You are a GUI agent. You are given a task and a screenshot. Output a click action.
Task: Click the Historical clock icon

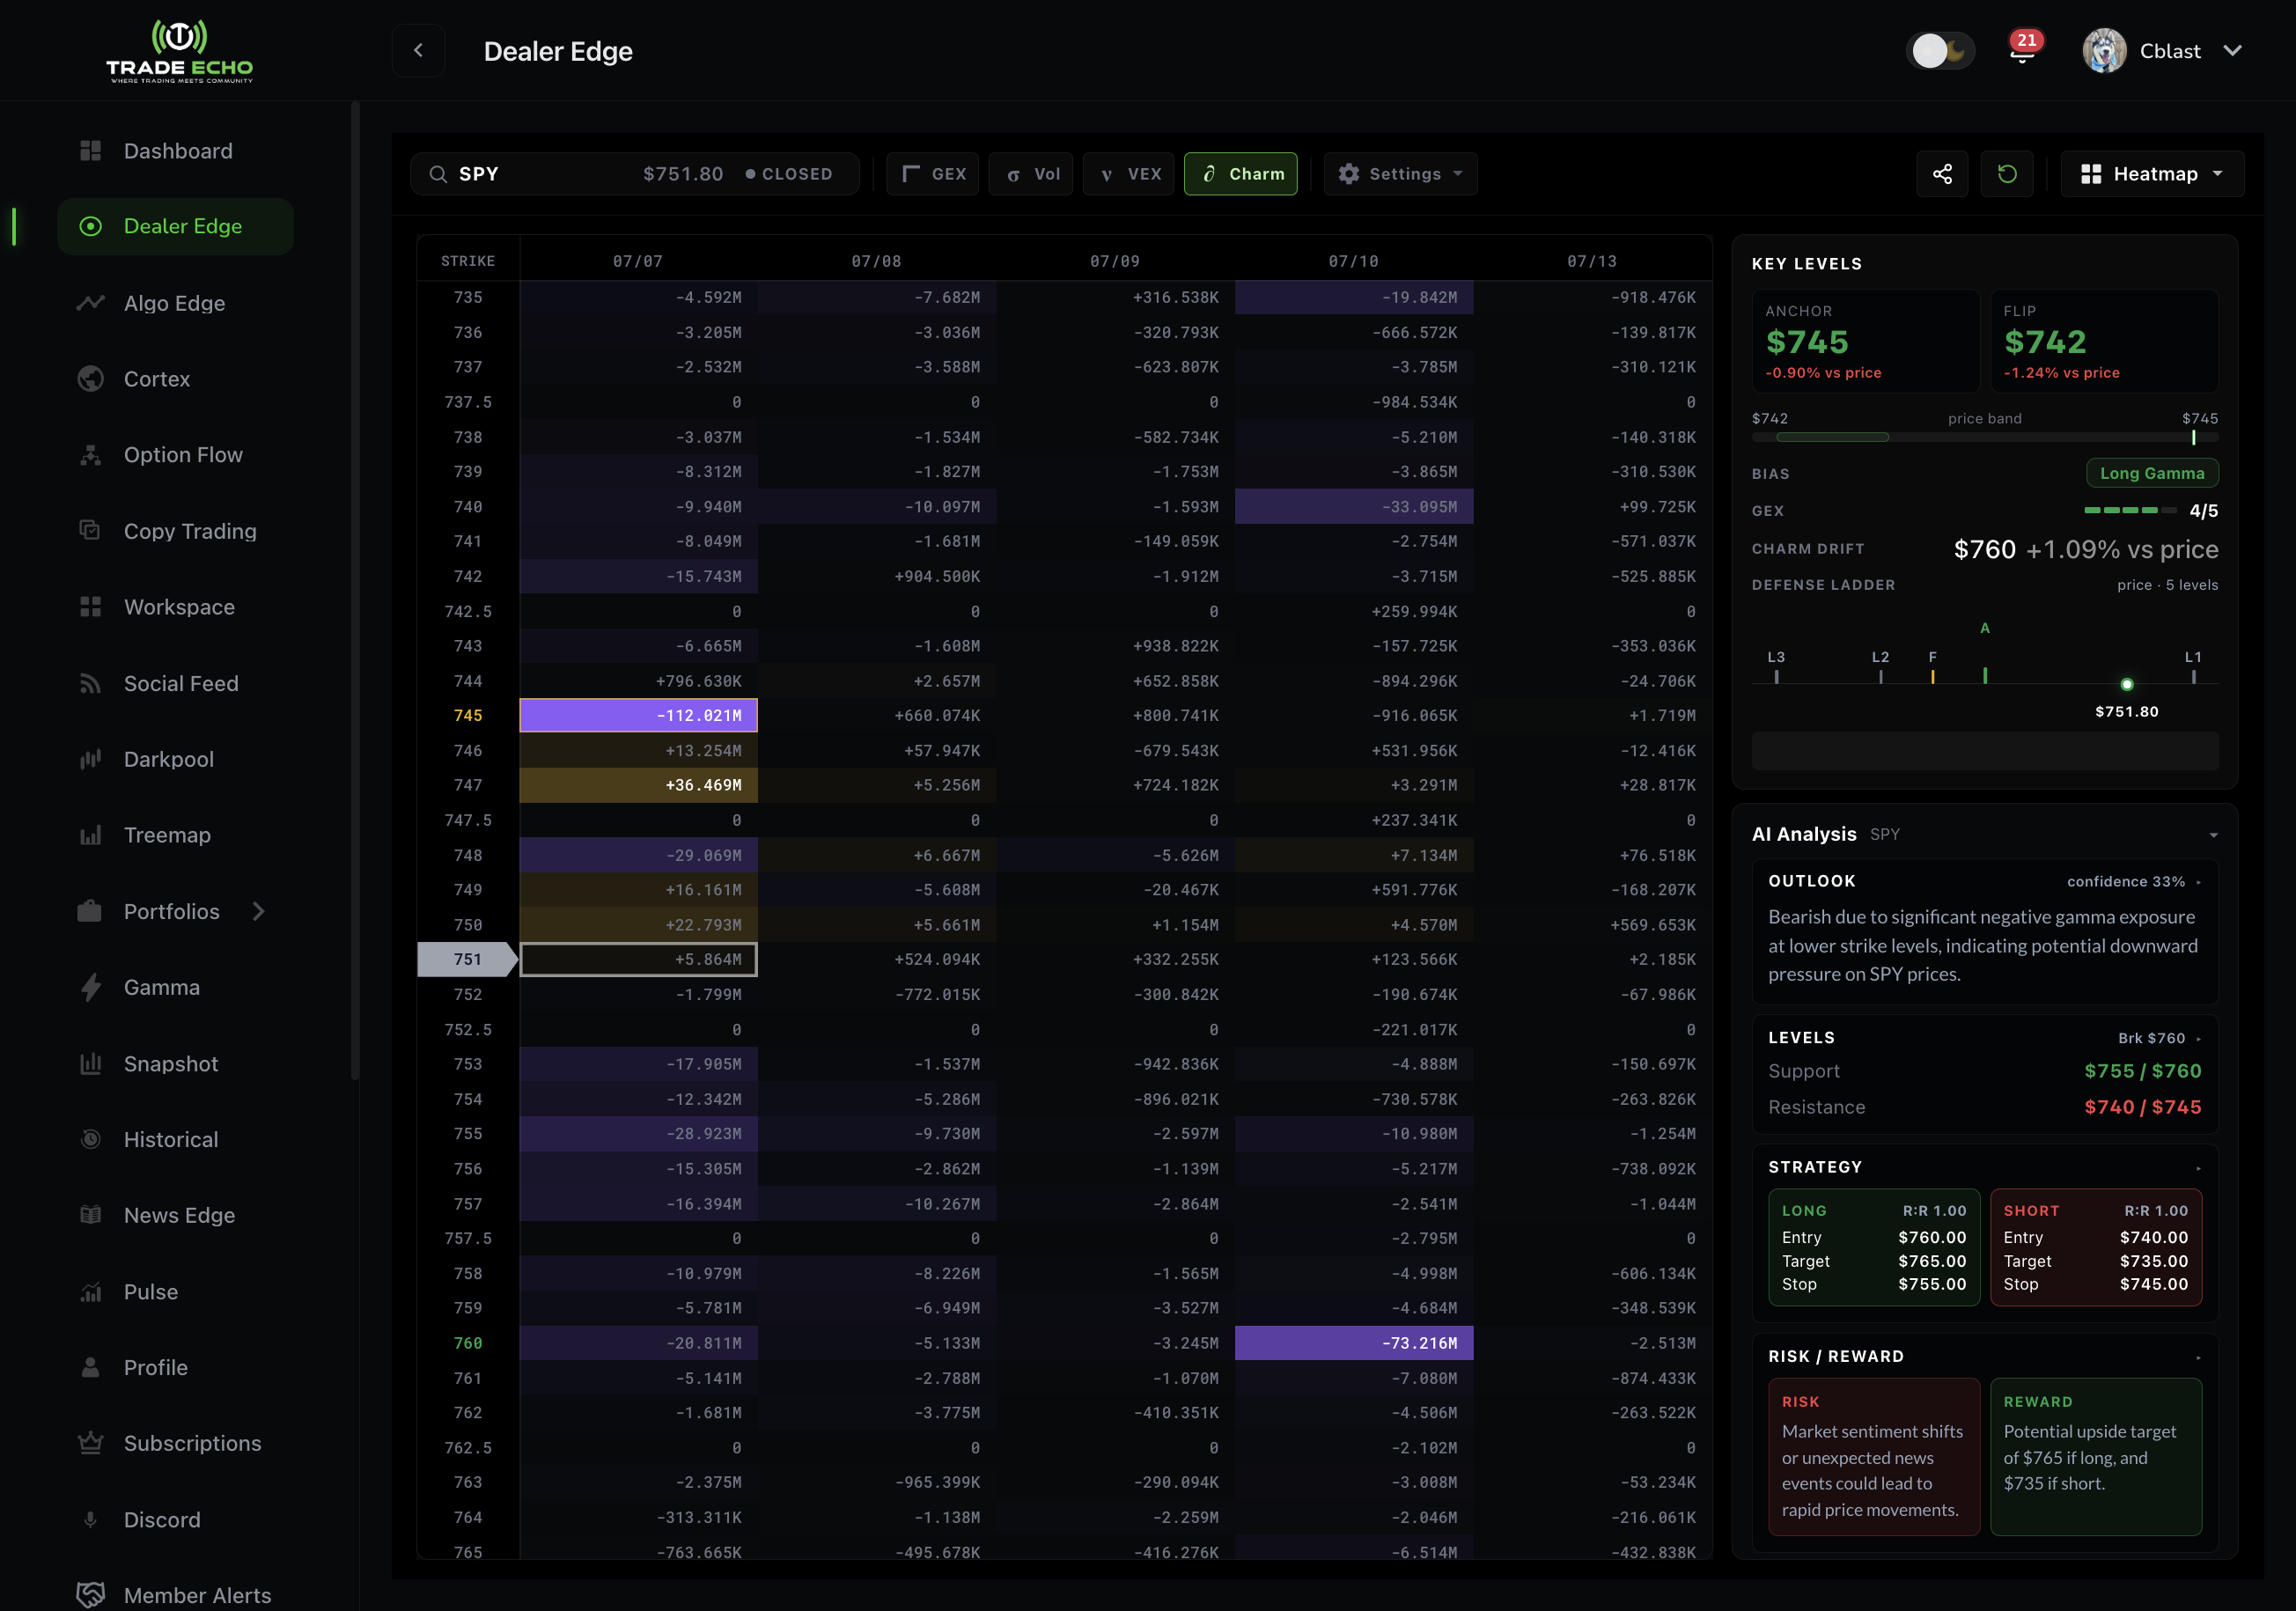click(x=90, y=1140)
